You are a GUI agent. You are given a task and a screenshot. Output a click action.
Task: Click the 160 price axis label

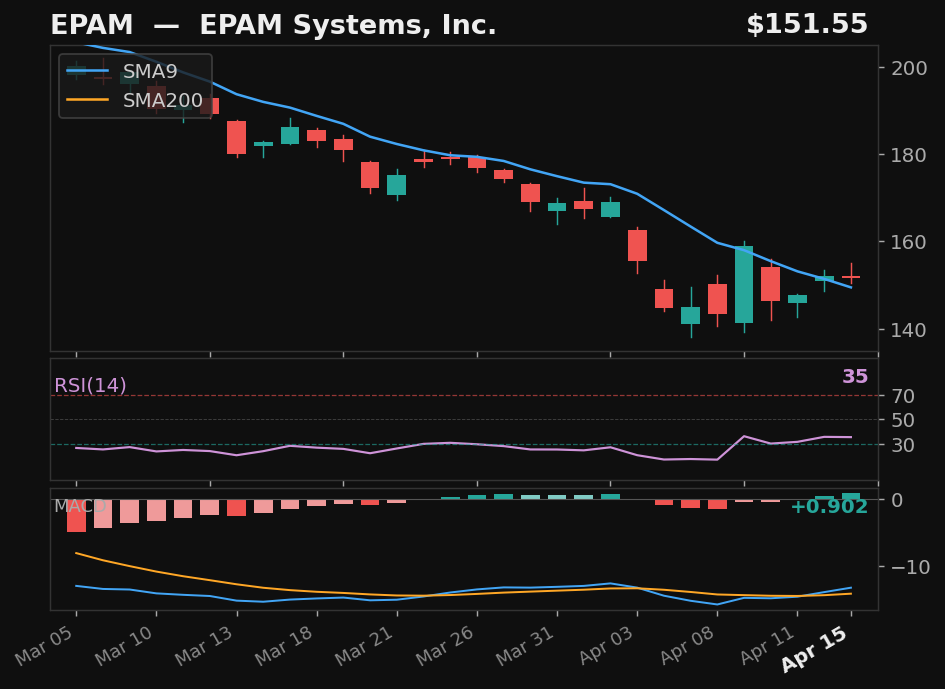[909, 242]
